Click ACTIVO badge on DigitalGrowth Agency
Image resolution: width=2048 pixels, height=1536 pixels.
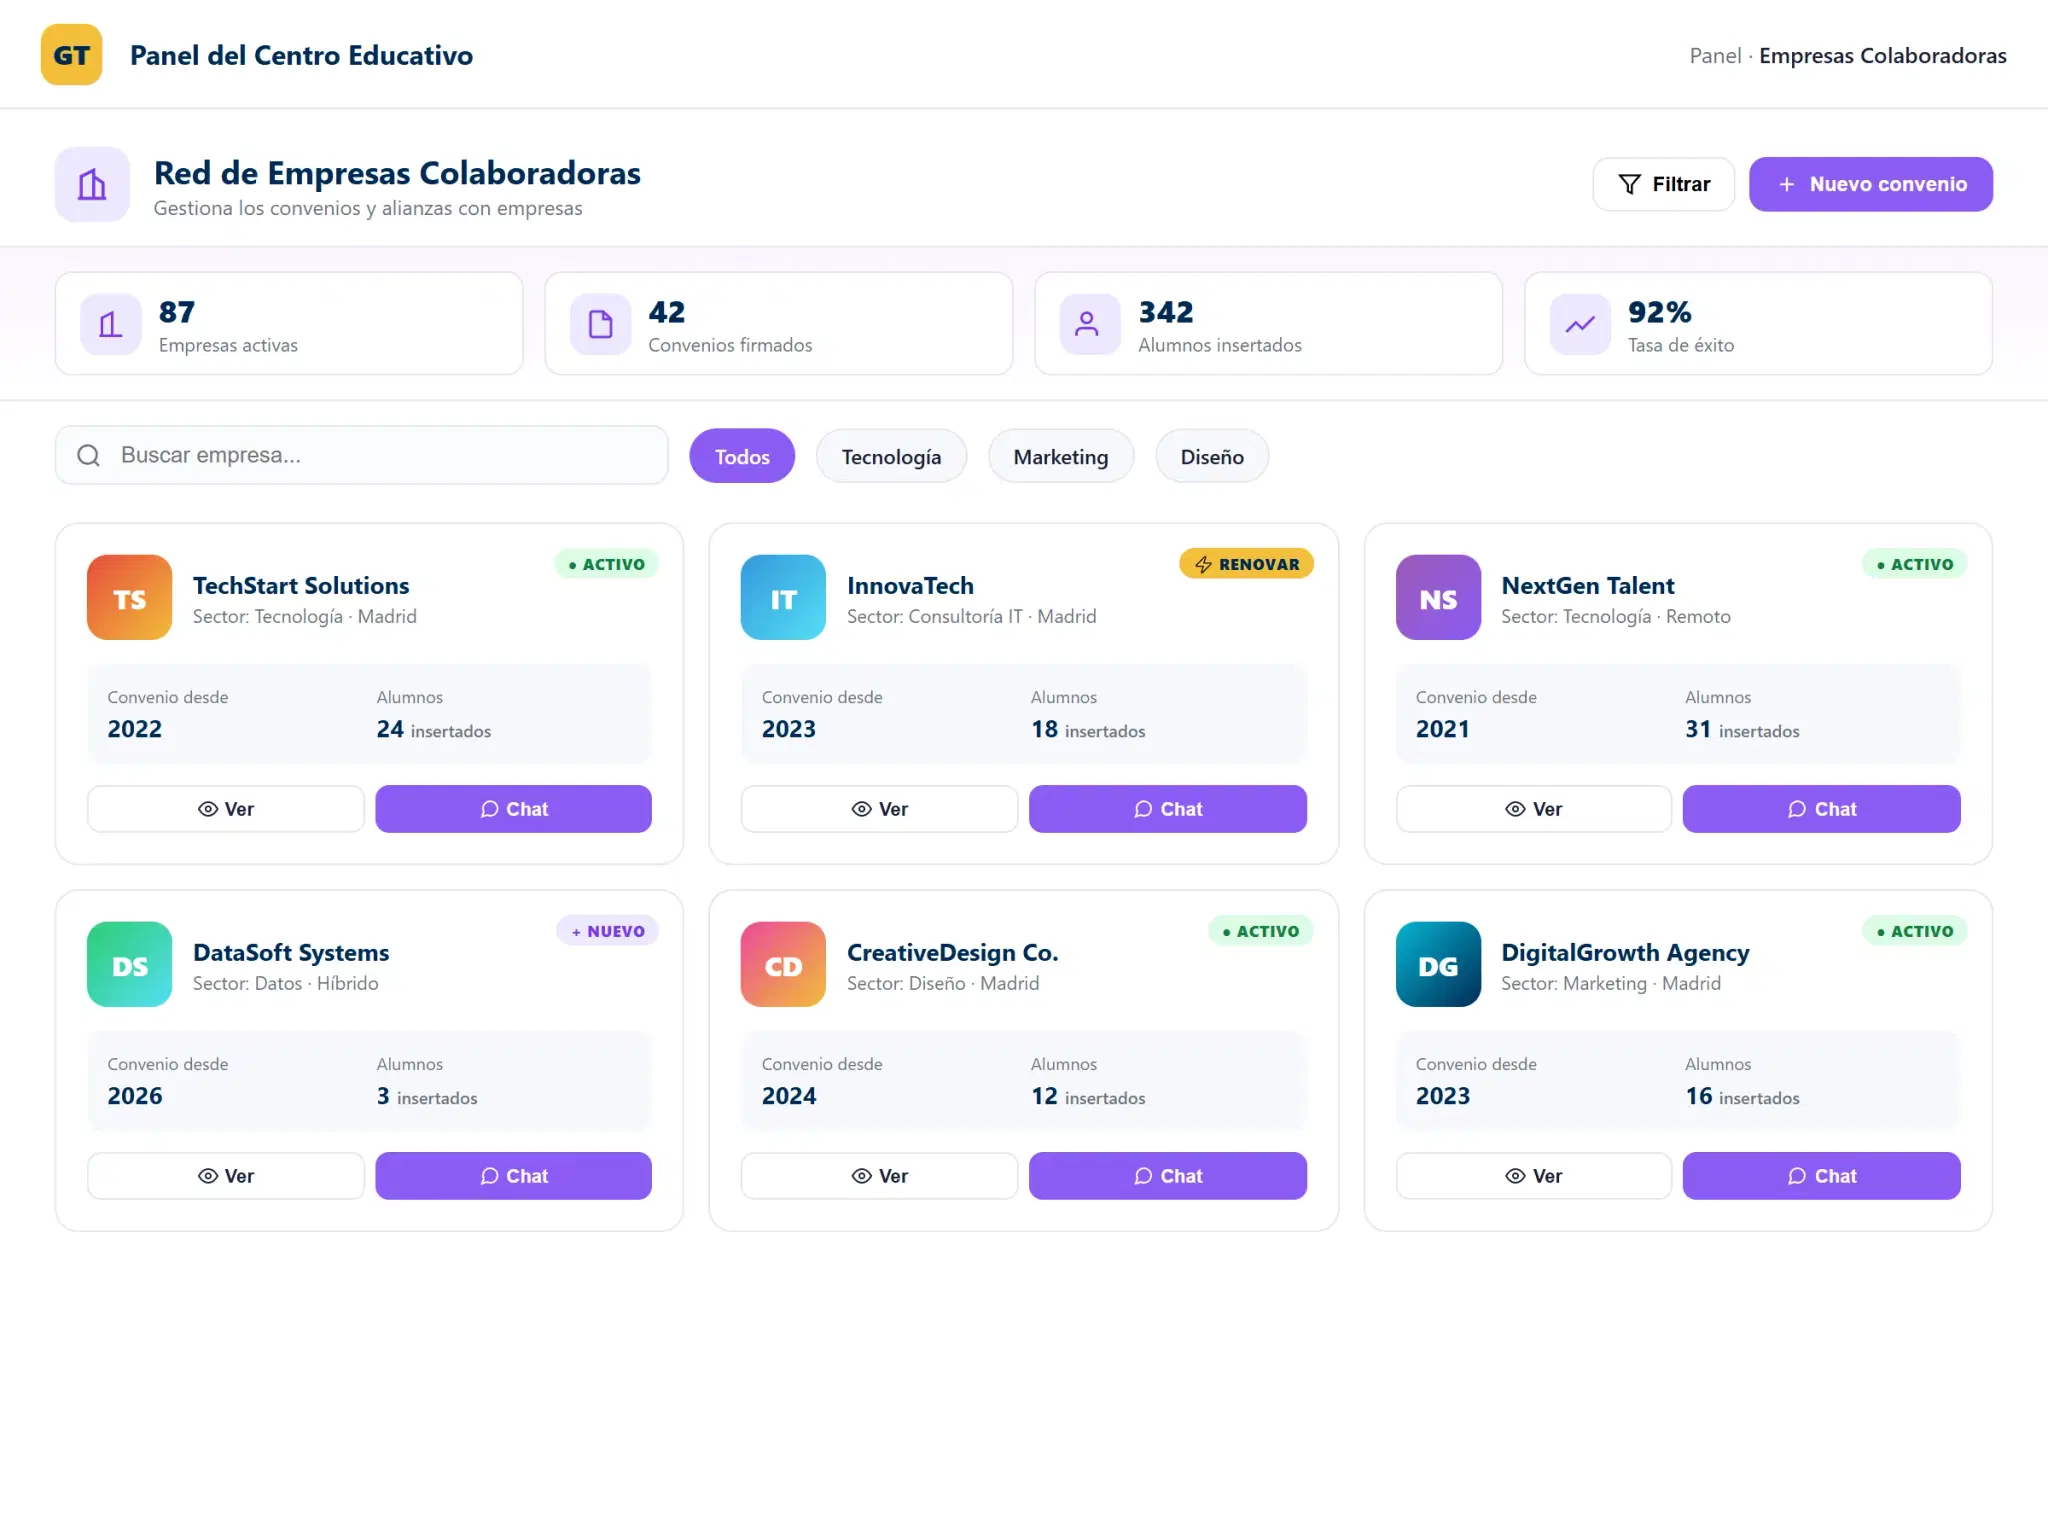tap(1914, 931)
